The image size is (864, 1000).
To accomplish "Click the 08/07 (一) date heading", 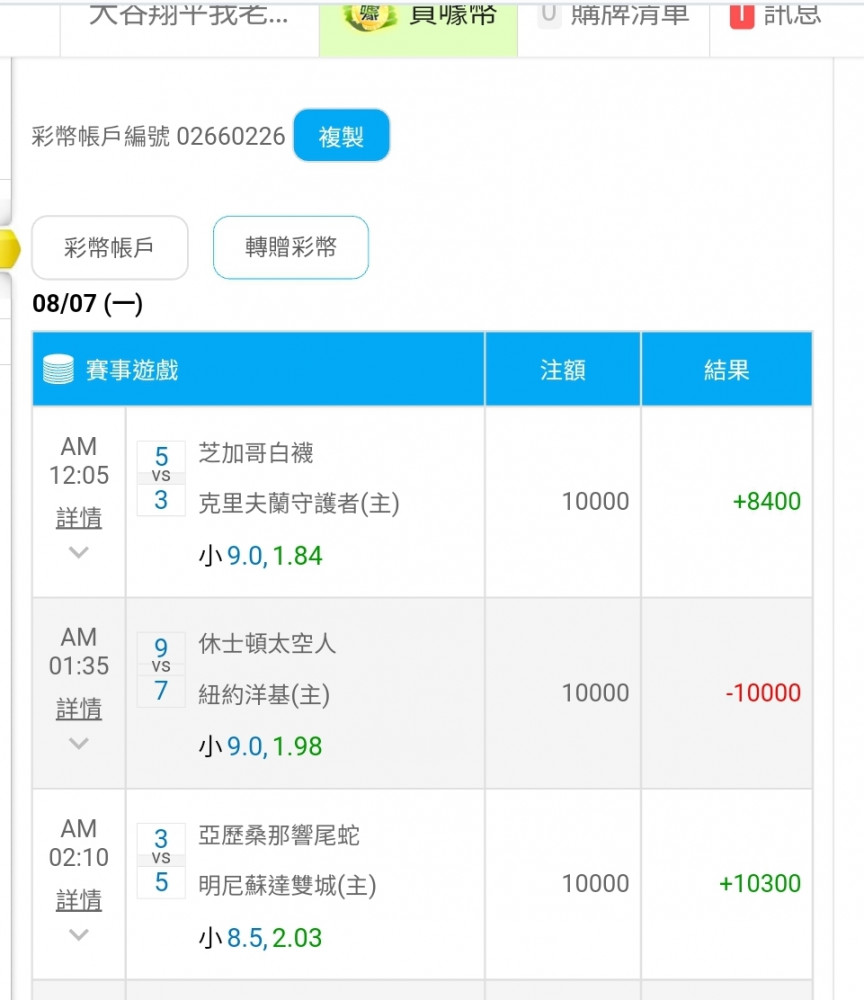I will tap(87, 304).
